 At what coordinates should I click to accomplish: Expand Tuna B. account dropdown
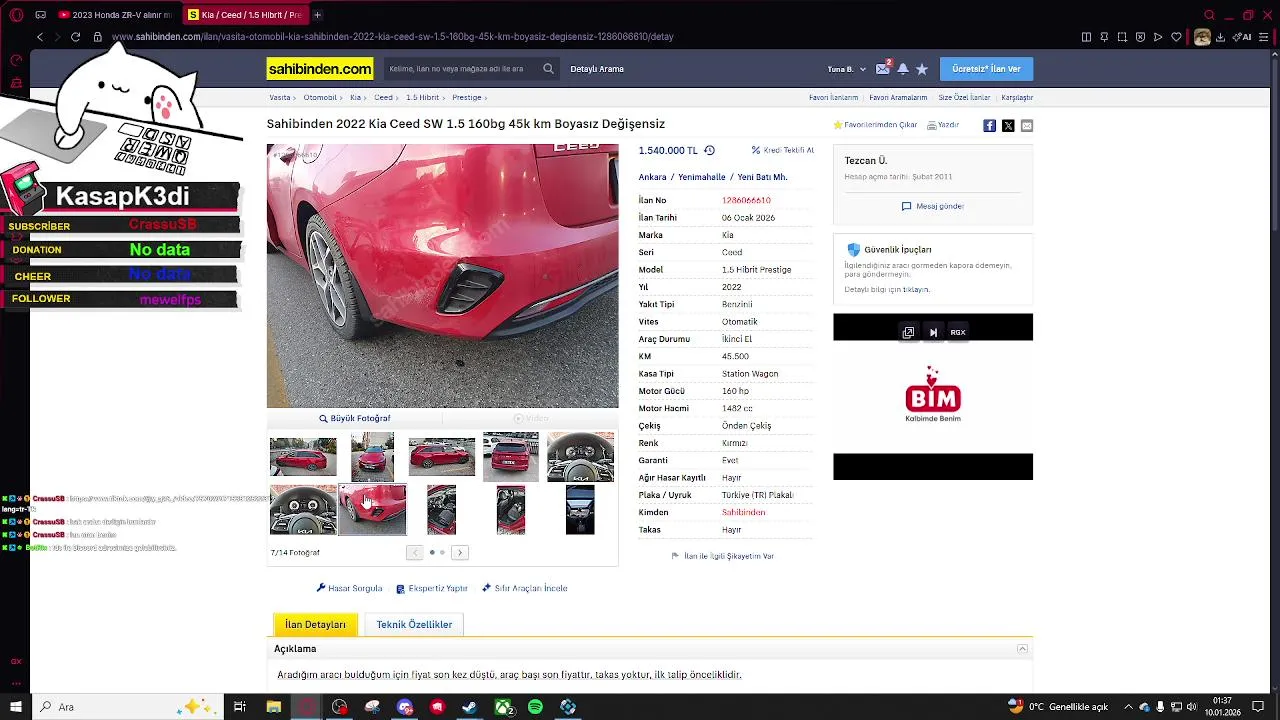pos(847,69)
